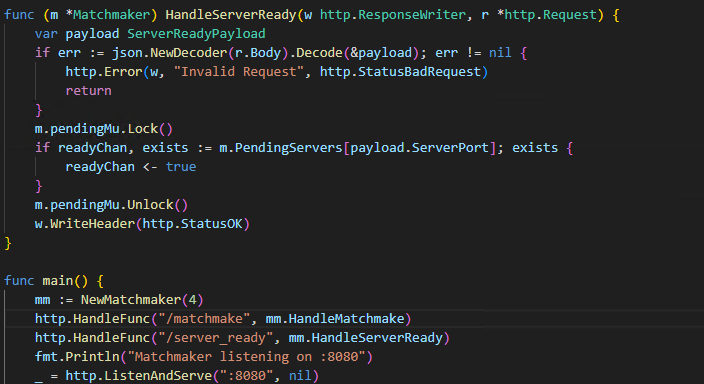The height and width of the screenshot is (384, 704).
Task: Click the HandleServerReady name in the func declaration
Action: [231, 15]
